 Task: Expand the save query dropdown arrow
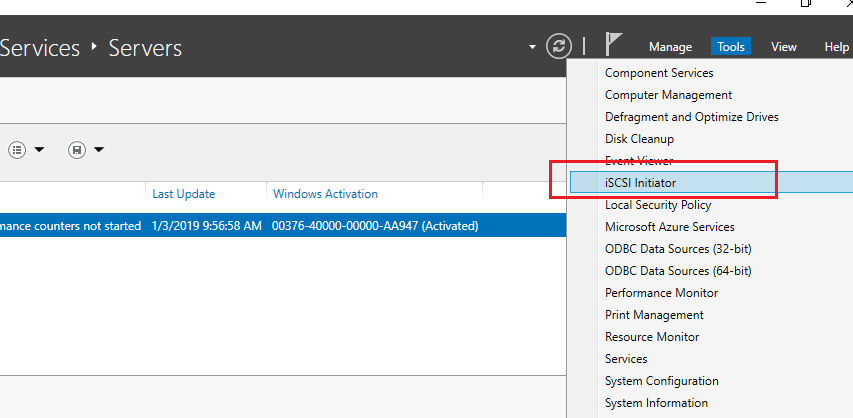click(x=99, y=150)
